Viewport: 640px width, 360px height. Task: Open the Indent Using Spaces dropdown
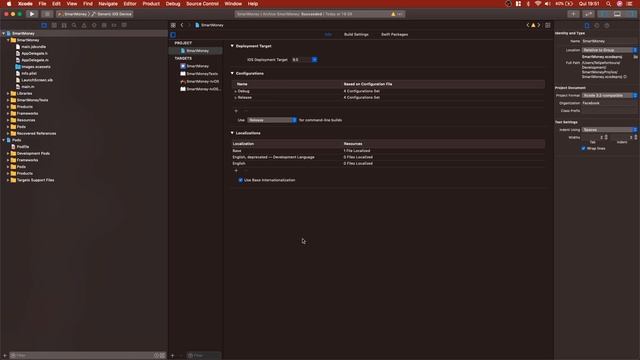click(x=609, y=130)
